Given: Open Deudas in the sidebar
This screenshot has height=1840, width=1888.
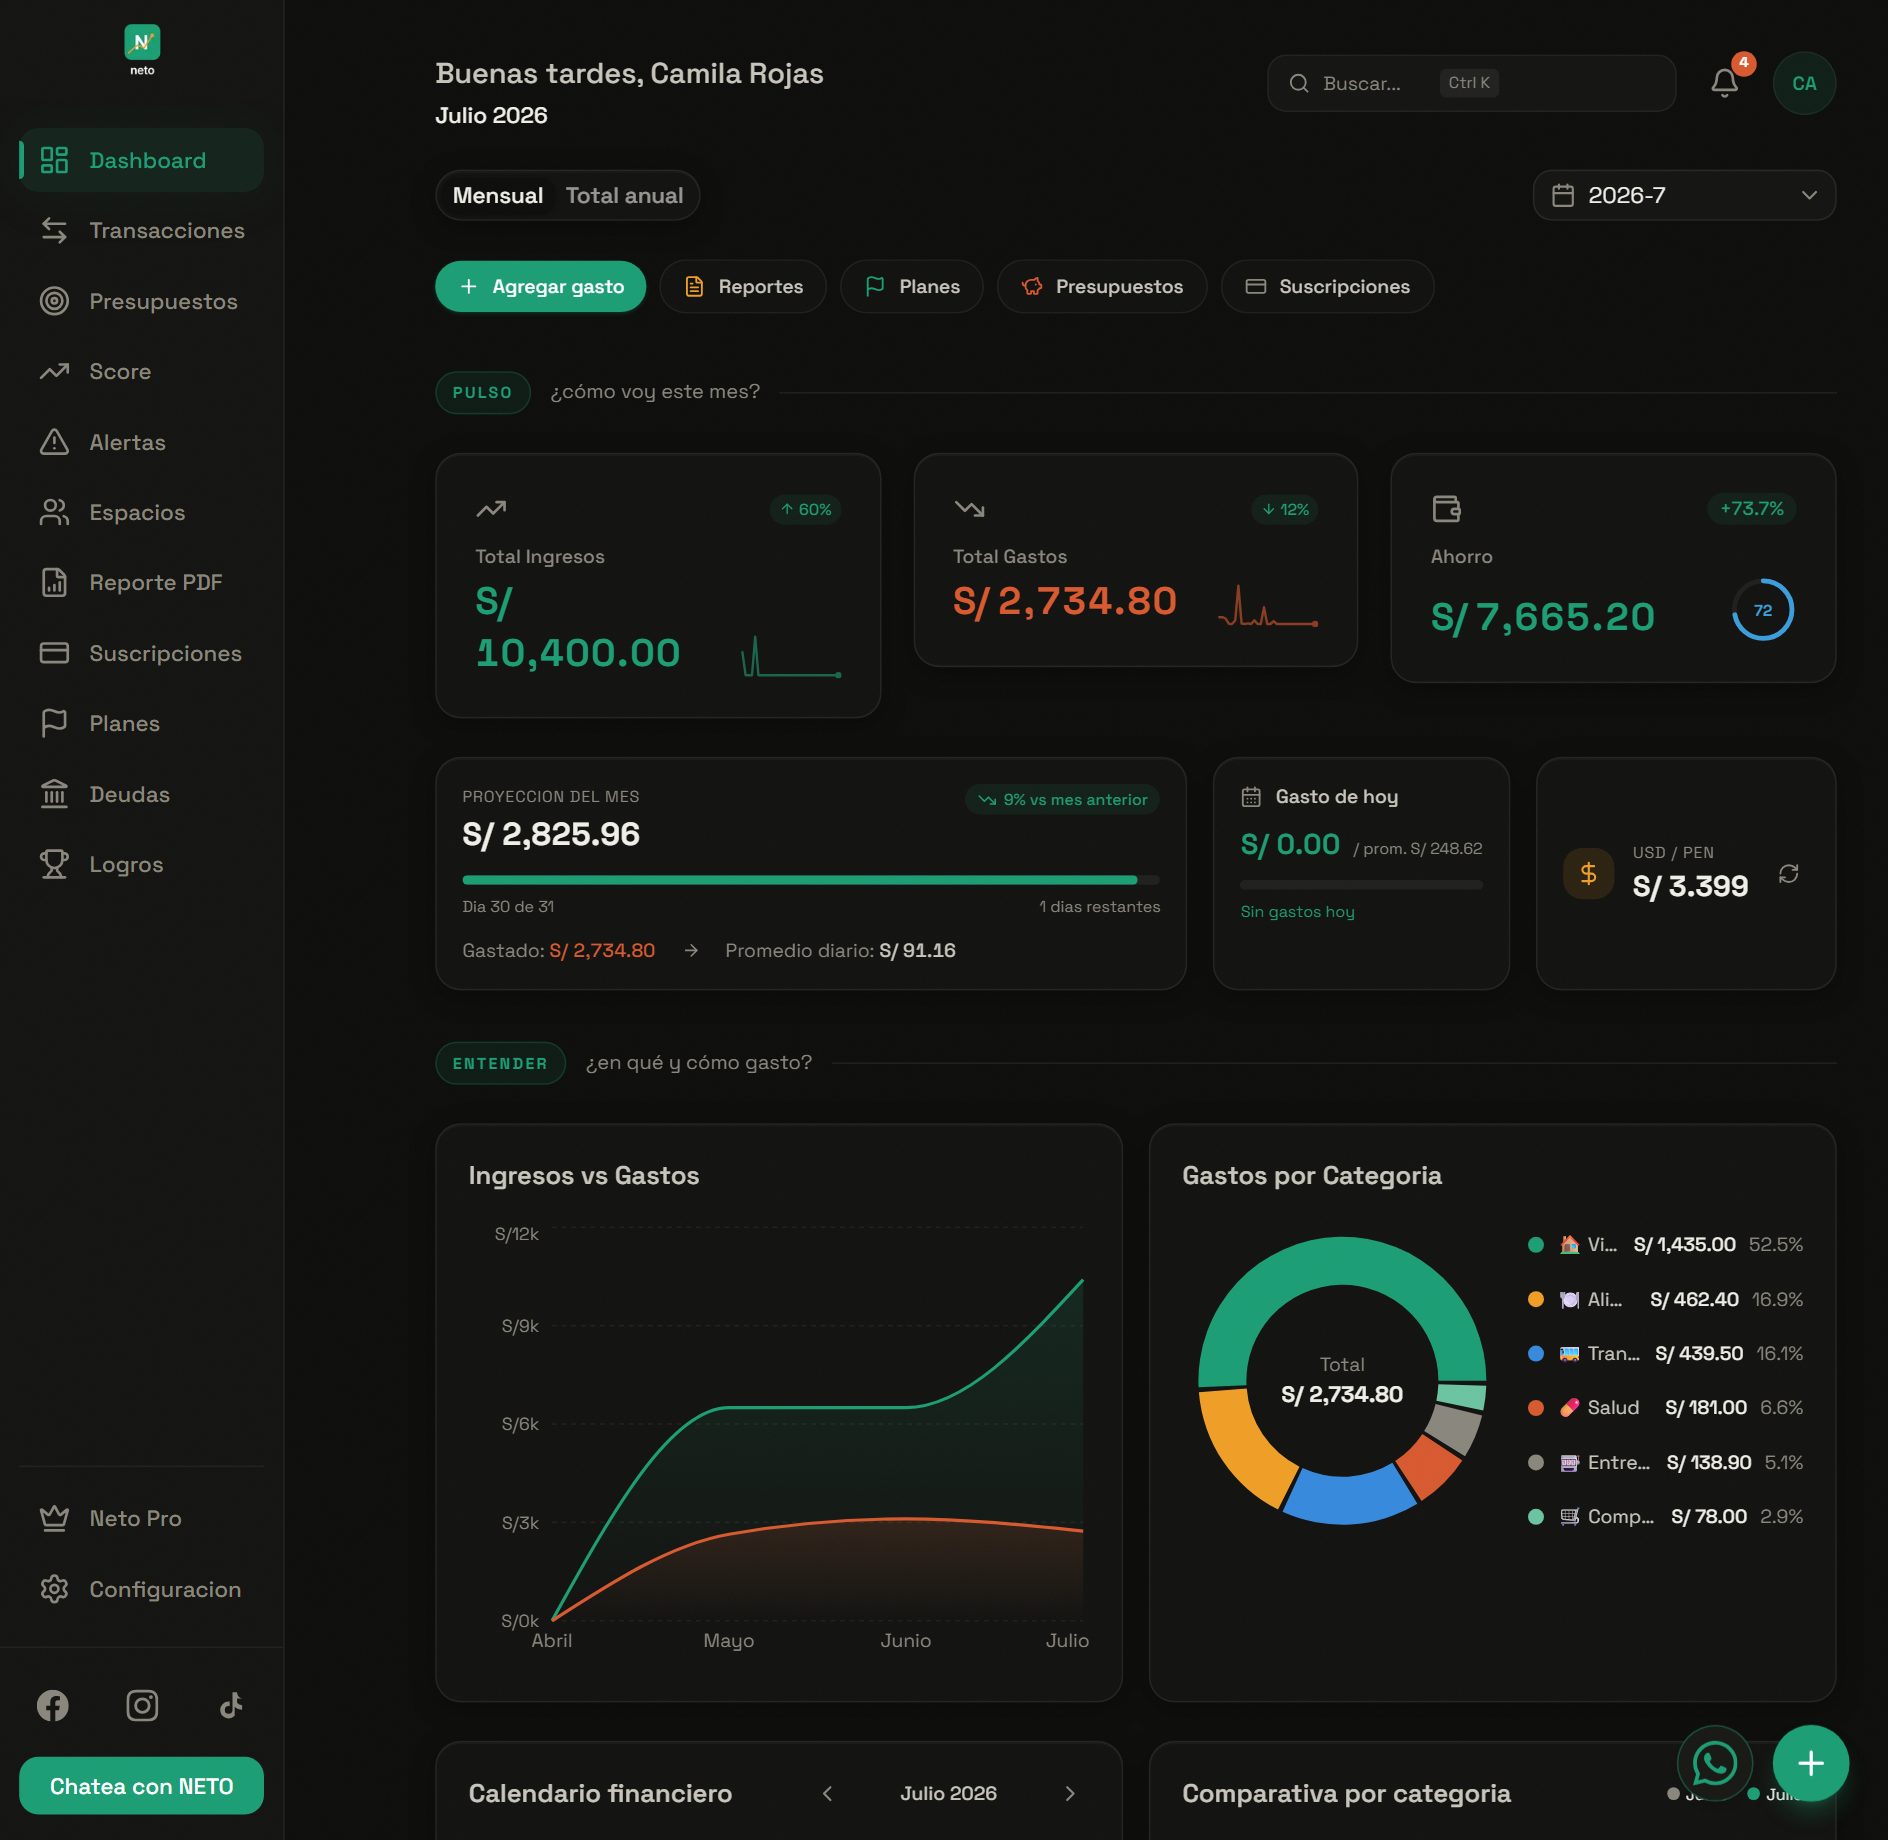Looking at the screenshot, I should point(142,794).
